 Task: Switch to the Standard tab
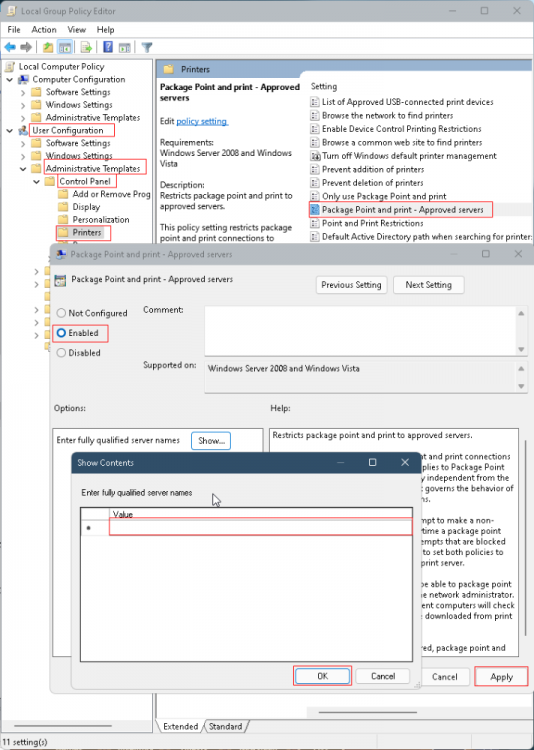tap(225, 726)
